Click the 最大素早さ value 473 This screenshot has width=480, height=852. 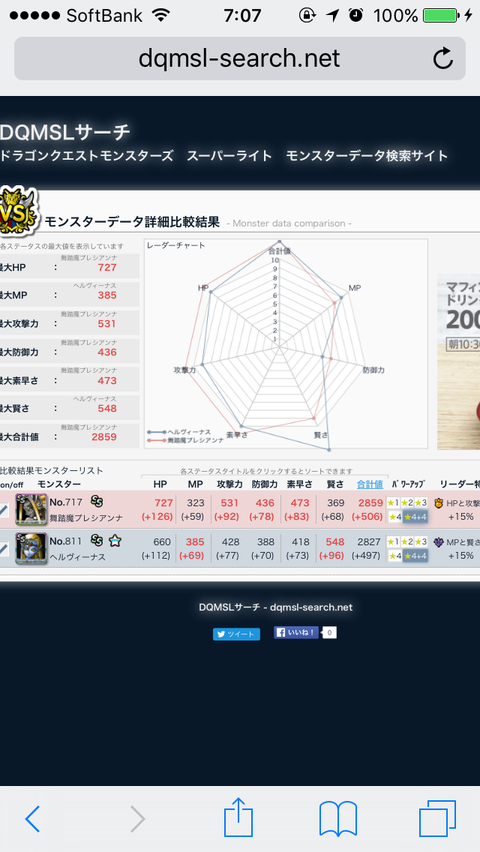click(x=107, y=380)
